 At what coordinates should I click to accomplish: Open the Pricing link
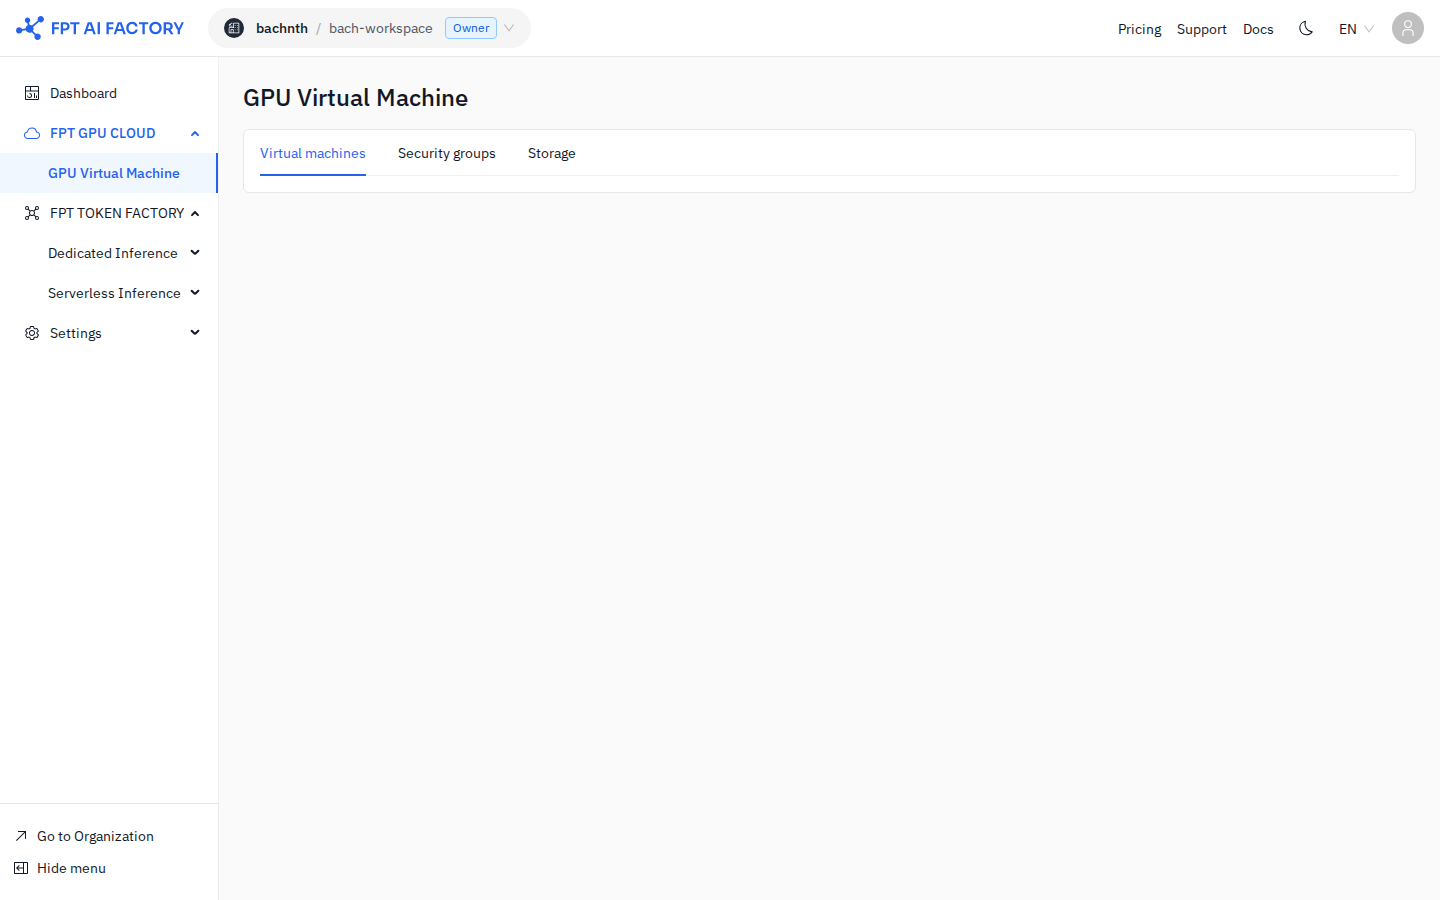1139,29
